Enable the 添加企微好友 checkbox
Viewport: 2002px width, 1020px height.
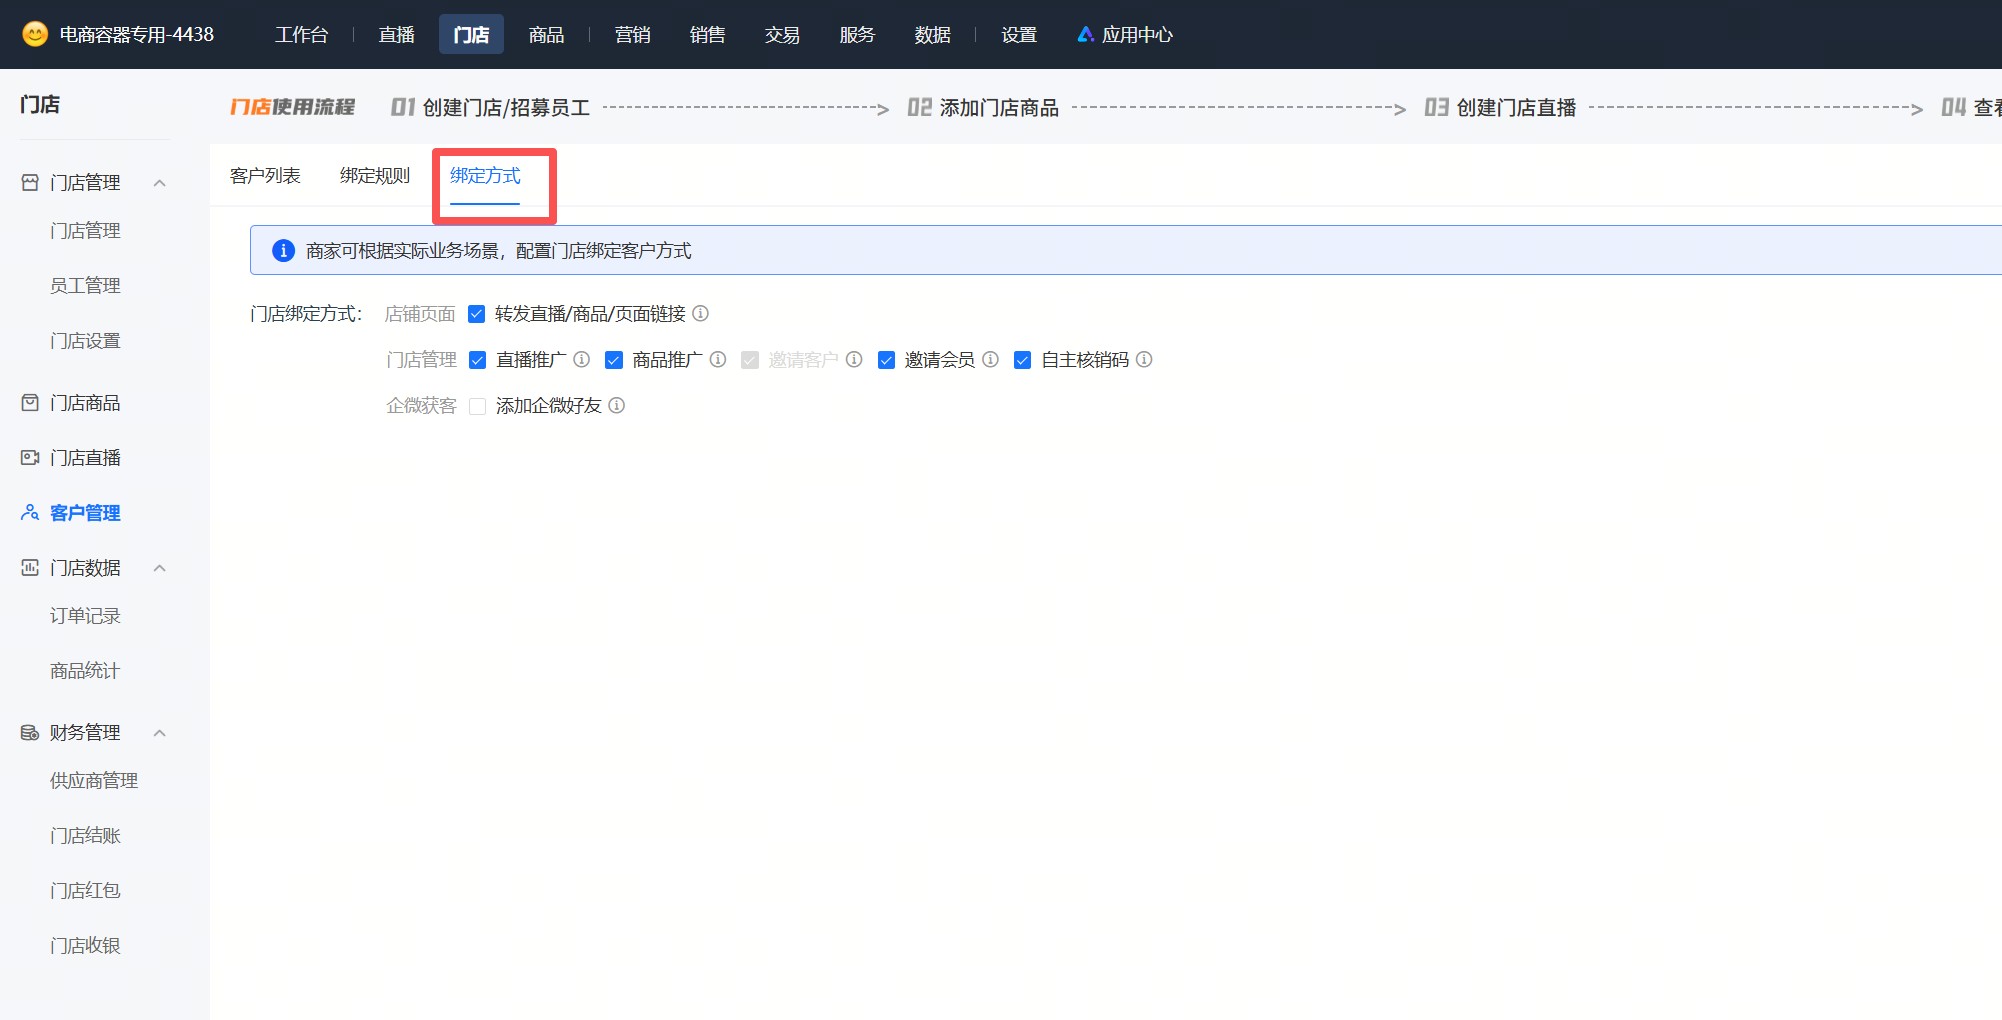[478, 406]
